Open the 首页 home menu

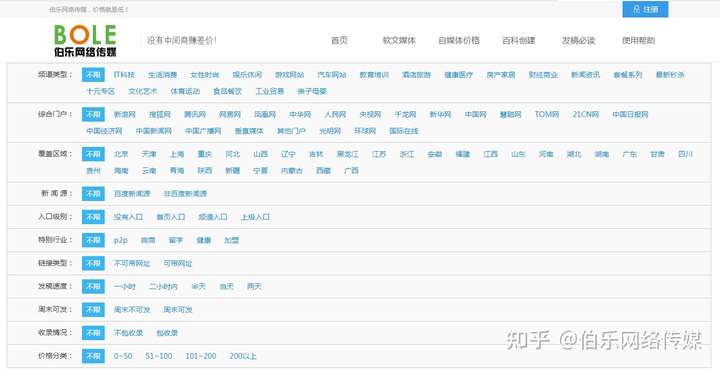coord(339,40)
